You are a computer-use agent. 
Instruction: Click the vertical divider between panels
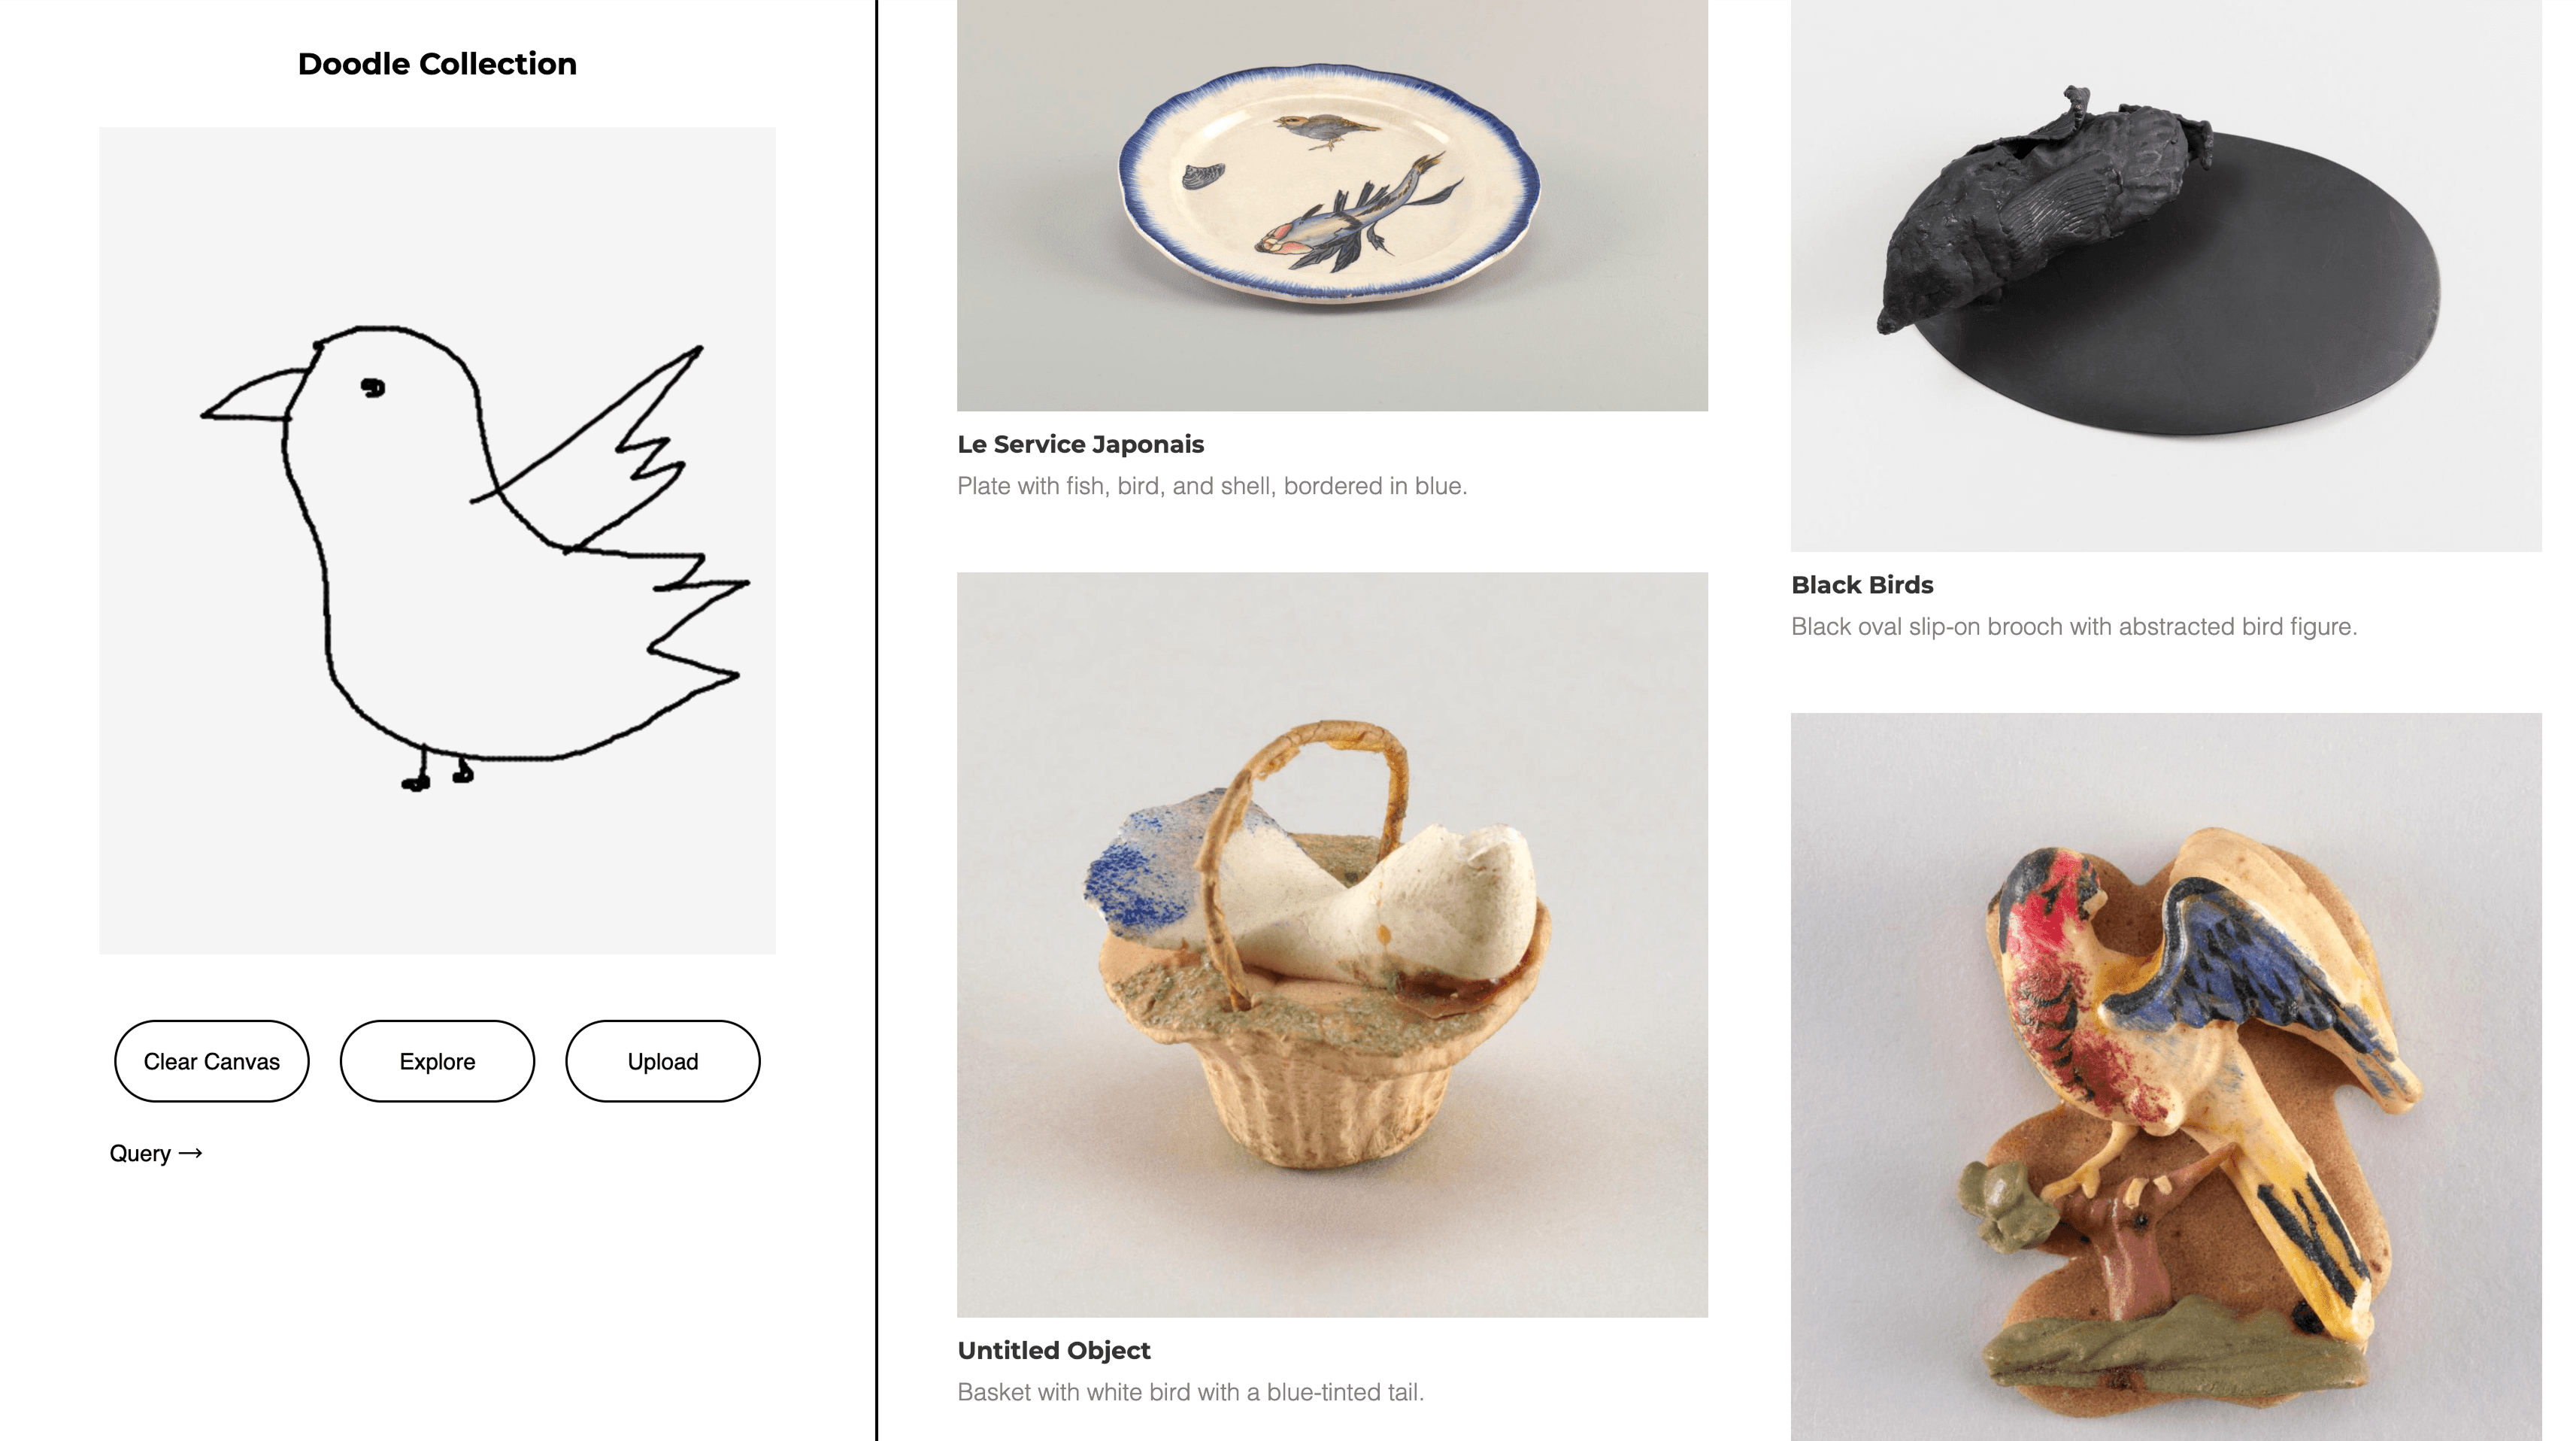[x=877, y=720]
